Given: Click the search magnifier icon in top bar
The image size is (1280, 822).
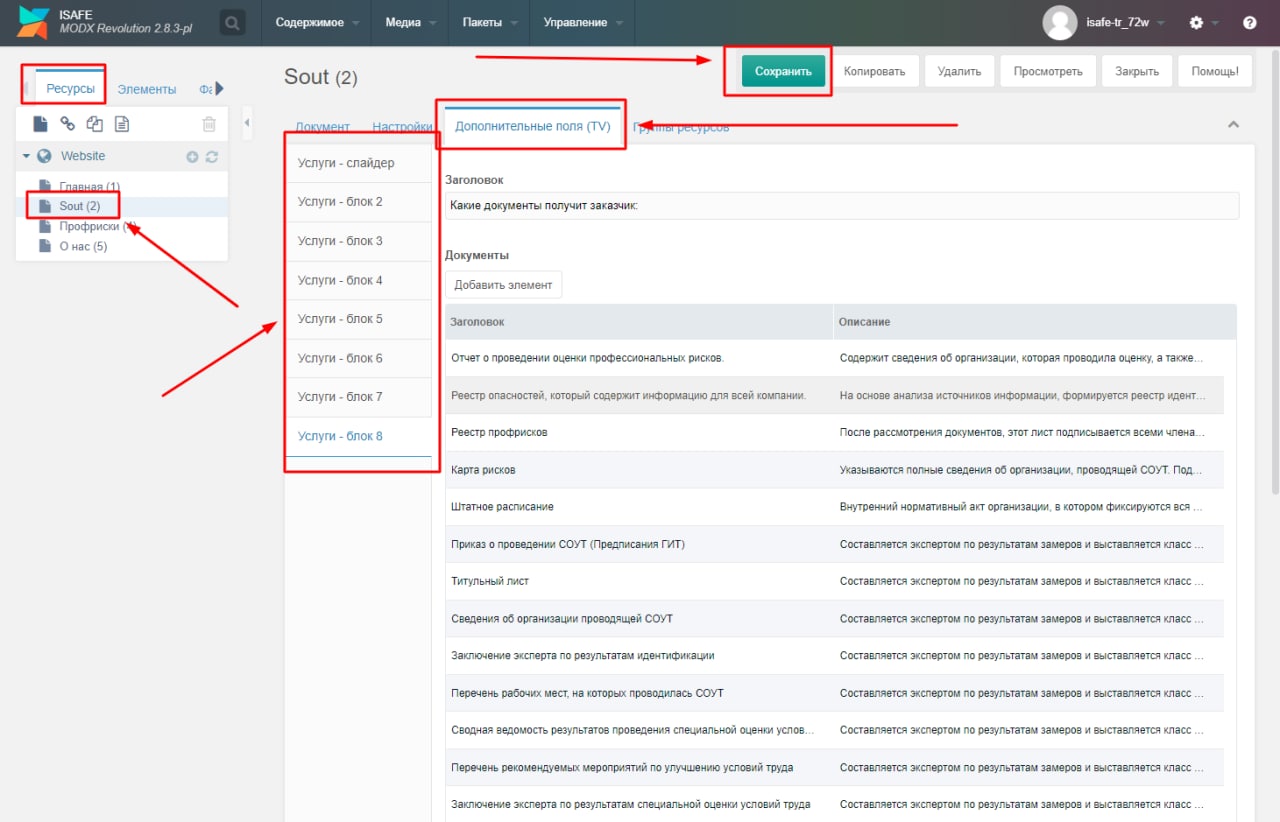Looking at the screenshot, I should click(232, 22).
